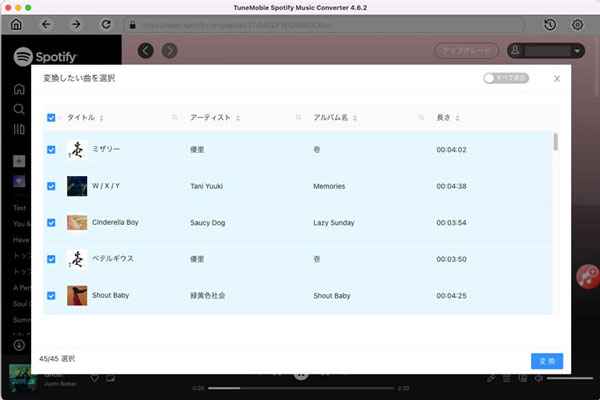Select the 緑黄色社会 artist cell
The height and width of the screenshot is (400, 600).
pyautogui.click(x=207, y=296)
